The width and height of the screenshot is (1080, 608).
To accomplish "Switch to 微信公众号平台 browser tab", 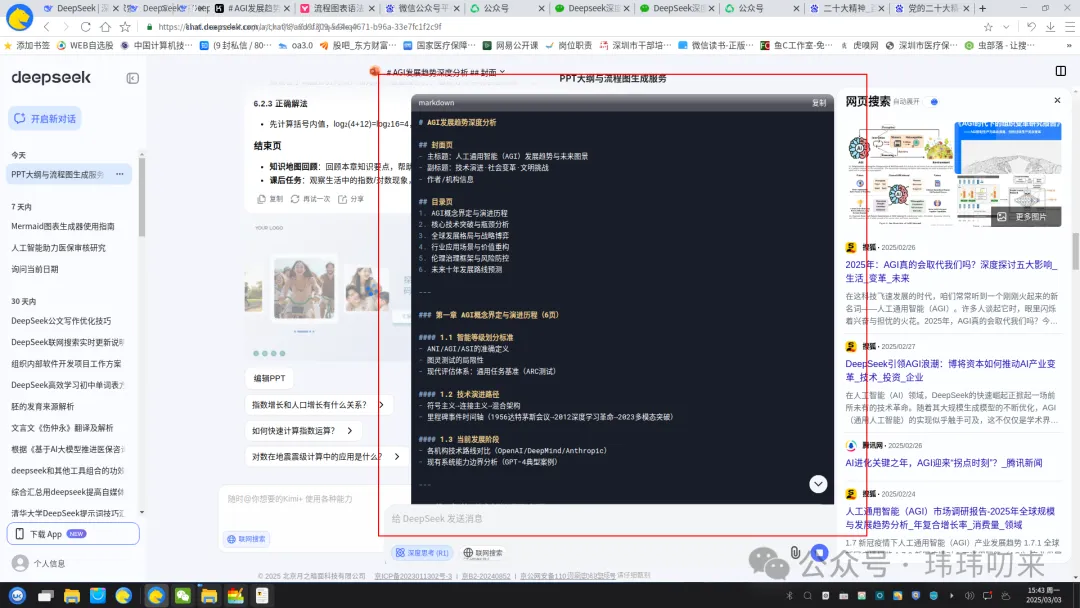I will pos(422,8).
